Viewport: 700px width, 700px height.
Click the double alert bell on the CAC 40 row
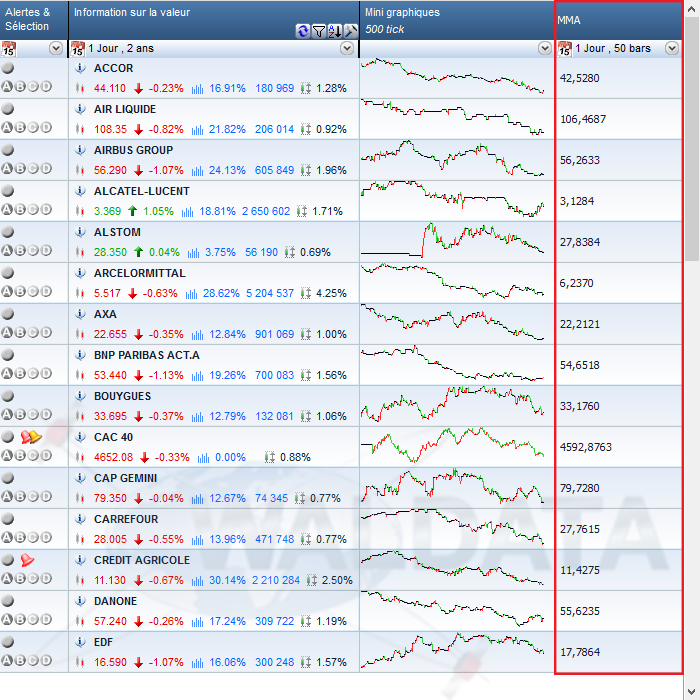tap(31, 437)
